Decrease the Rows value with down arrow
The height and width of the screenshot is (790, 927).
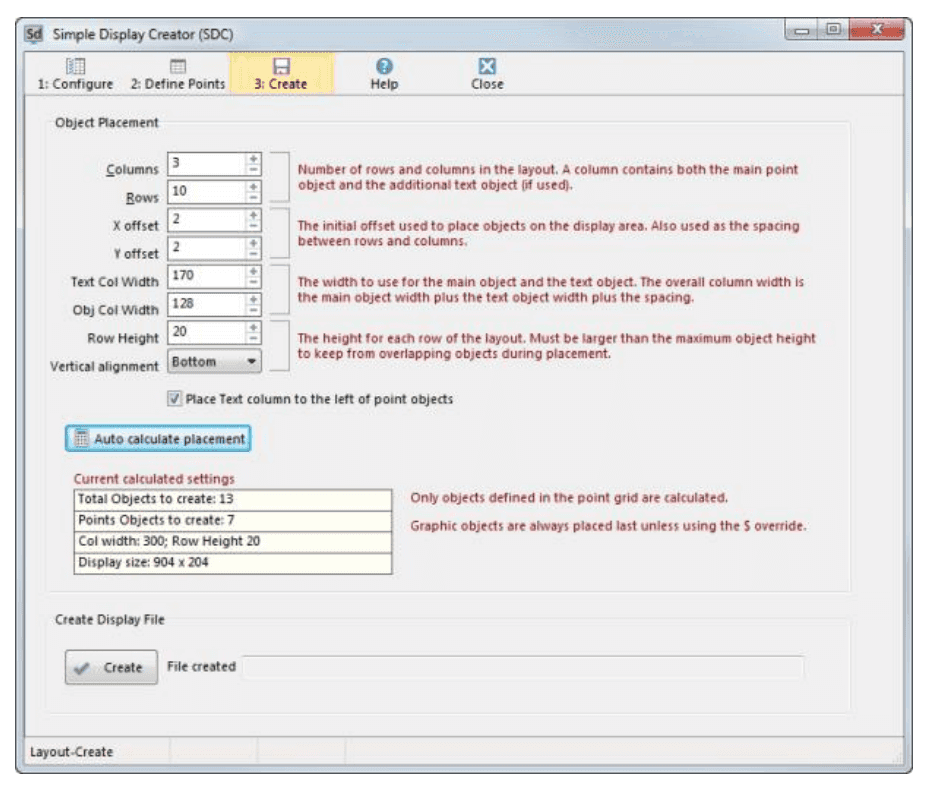coord(253,198)
